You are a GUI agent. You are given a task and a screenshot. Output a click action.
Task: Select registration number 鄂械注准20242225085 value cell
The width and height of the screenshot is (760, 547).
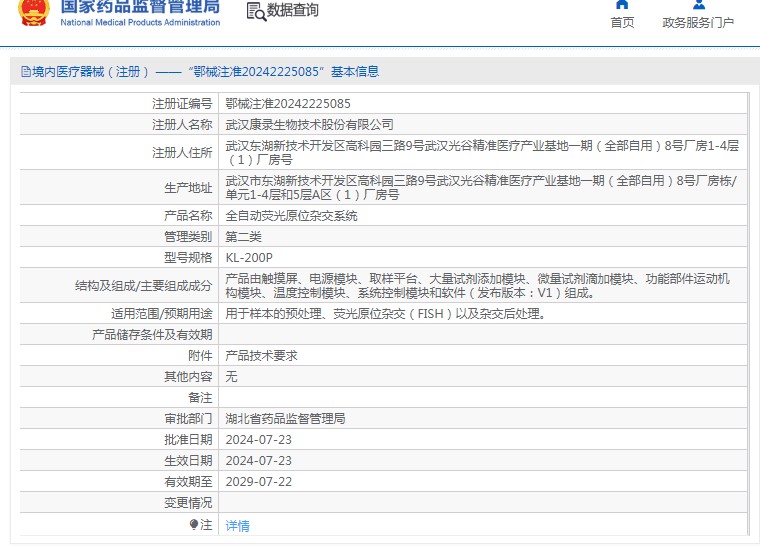[482, 104]
